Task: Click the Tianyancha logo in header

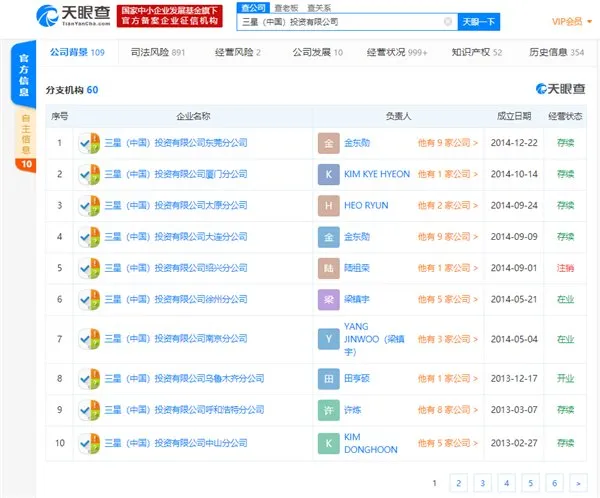Action: pos(73,15)
